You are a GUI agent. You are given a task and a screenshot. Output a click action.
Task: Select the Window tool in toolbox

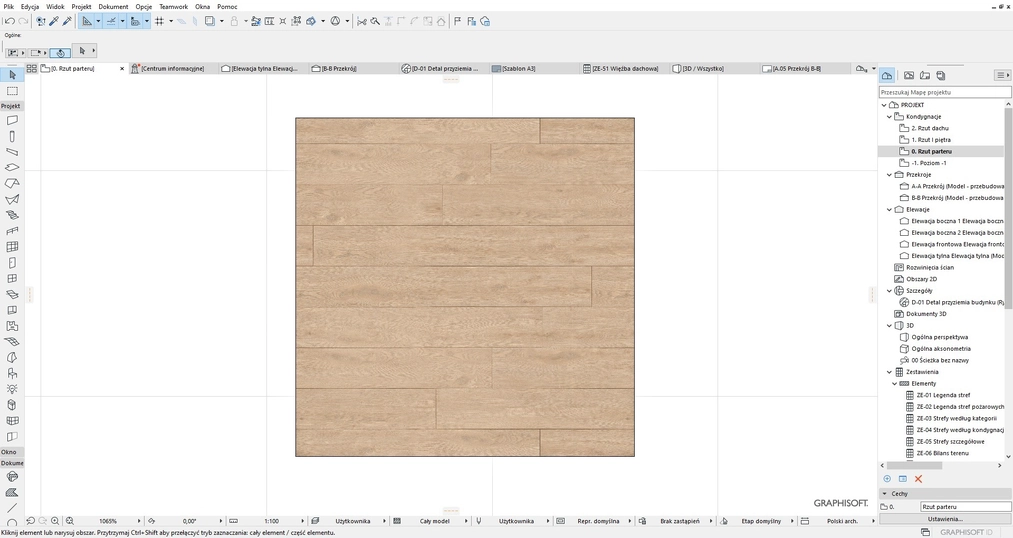(x=12, y=278)
